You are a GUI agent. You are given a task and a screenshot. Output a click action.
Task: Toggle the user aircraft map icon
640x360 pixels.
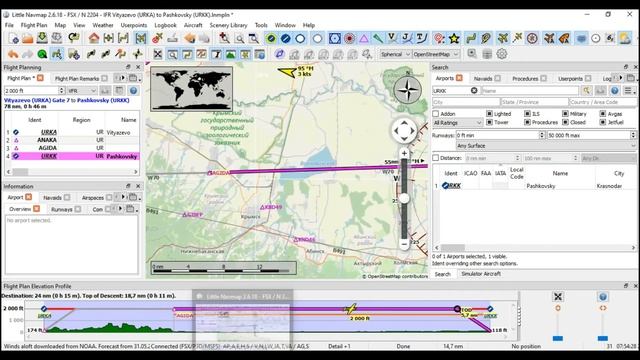pyautogui.click(x=502, y=38)
